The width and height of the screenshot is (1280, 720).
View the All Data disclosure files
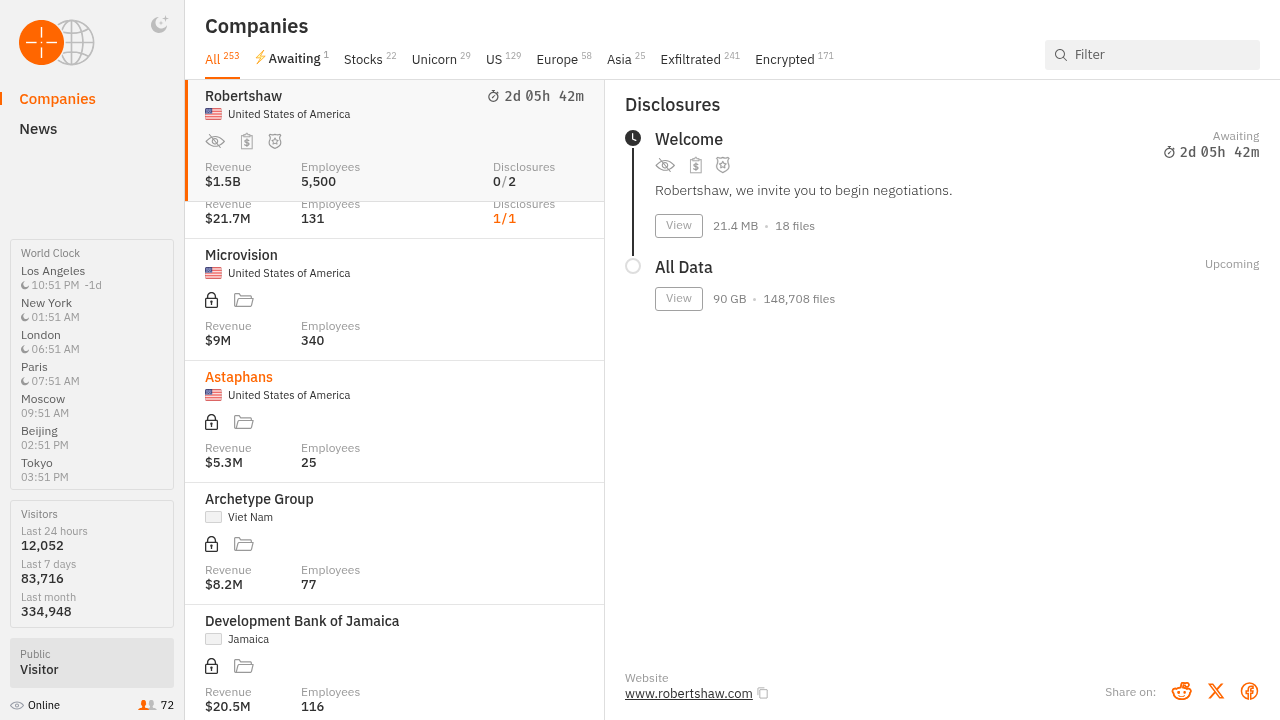[x=679, y=299]
